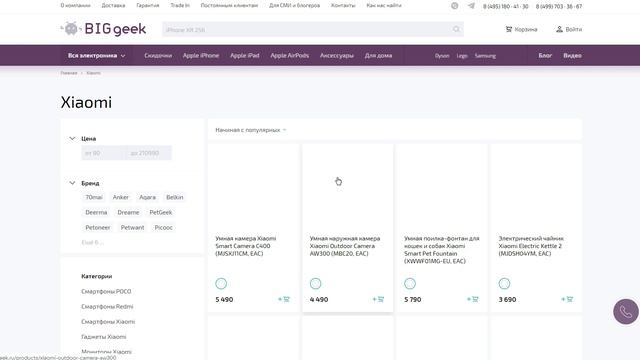This screenshot has width=640, height=360.
Task: Open Гарантия in top bar
Action: point(148,6)
